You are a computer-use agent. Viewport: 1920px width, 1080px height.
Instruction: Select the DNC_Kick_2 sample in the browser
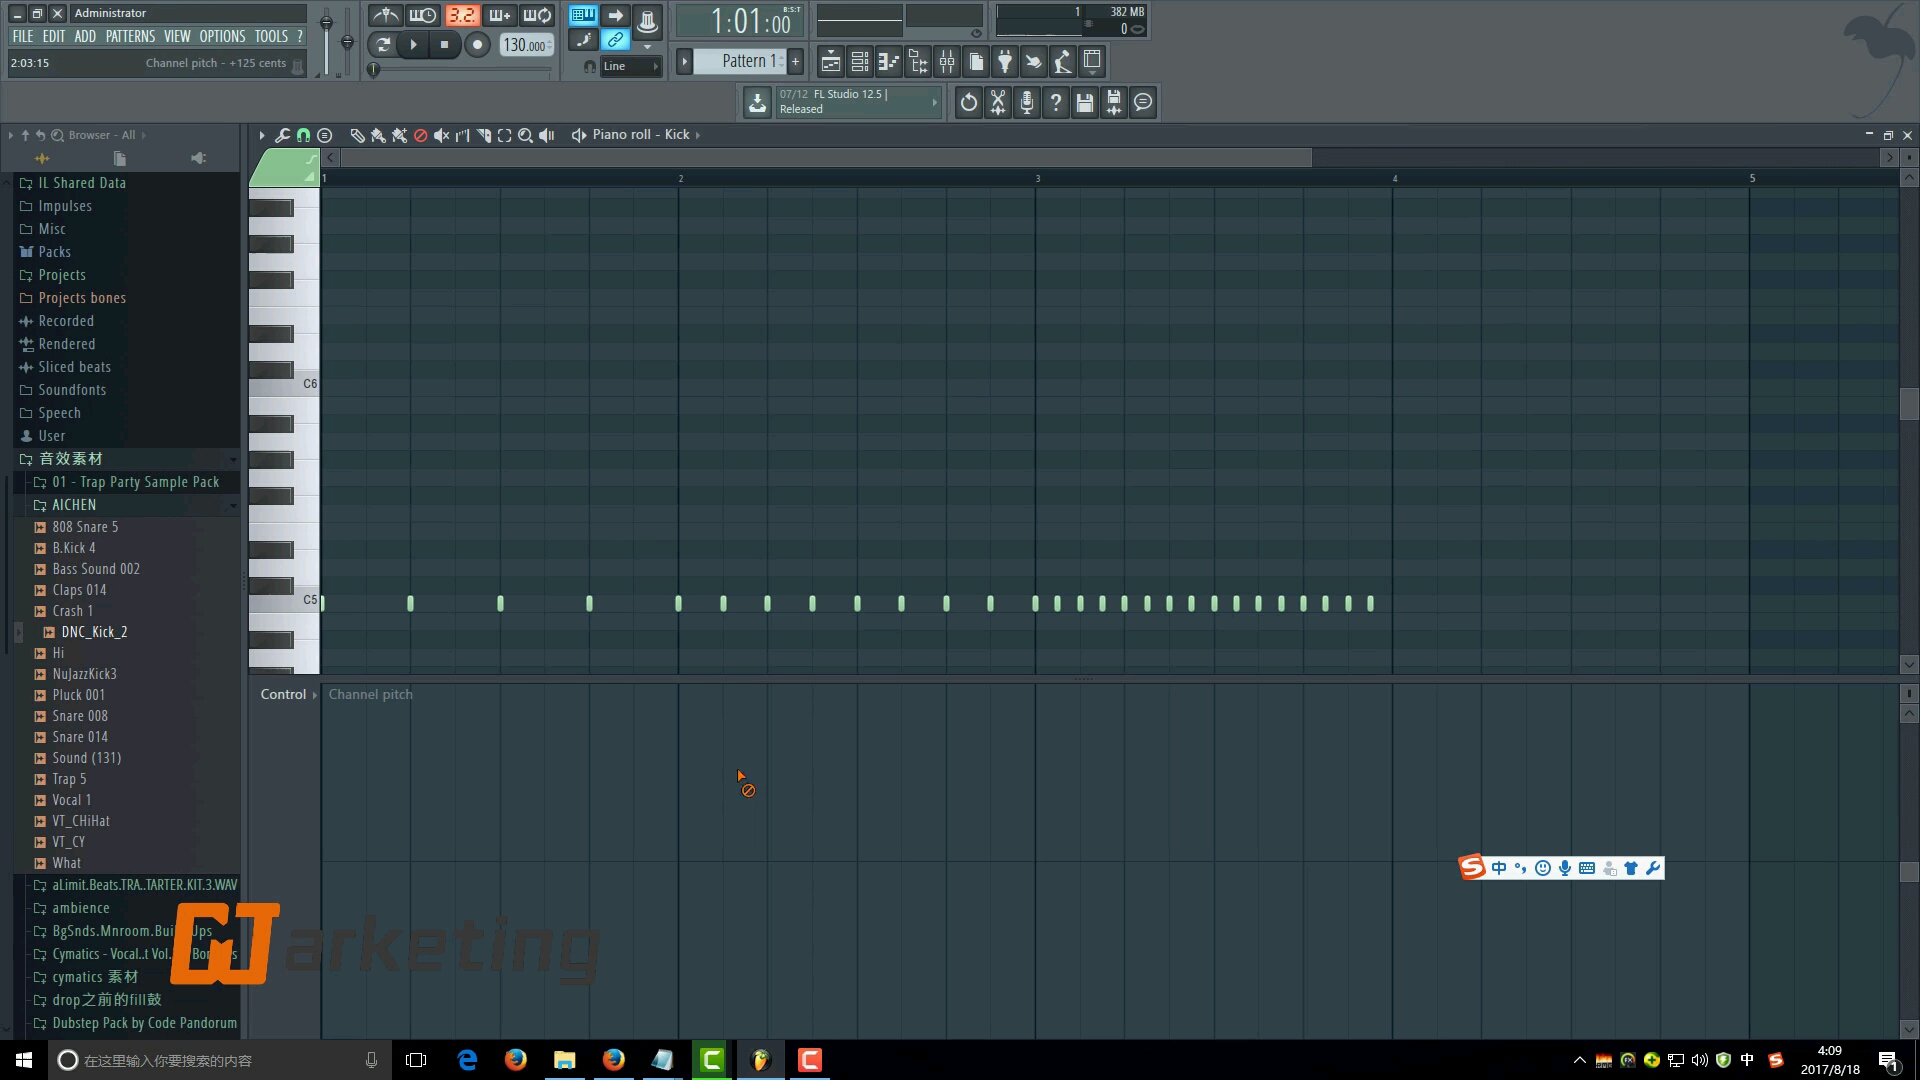point(95,631)
